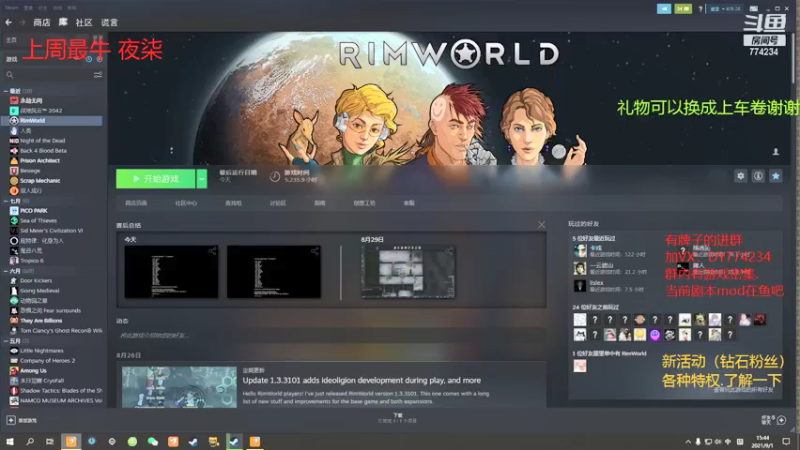Open the 社区中心 community hub link

(186, 203)
